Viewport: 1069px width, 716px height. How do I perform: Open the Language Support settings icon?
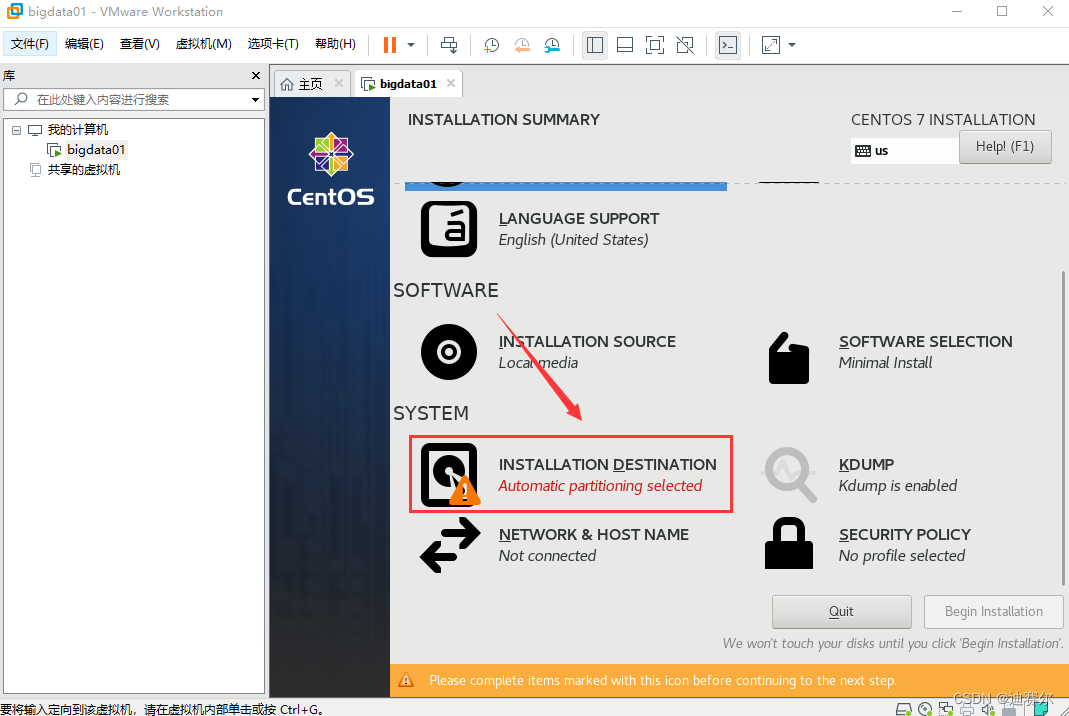click(x=449, y=229)
